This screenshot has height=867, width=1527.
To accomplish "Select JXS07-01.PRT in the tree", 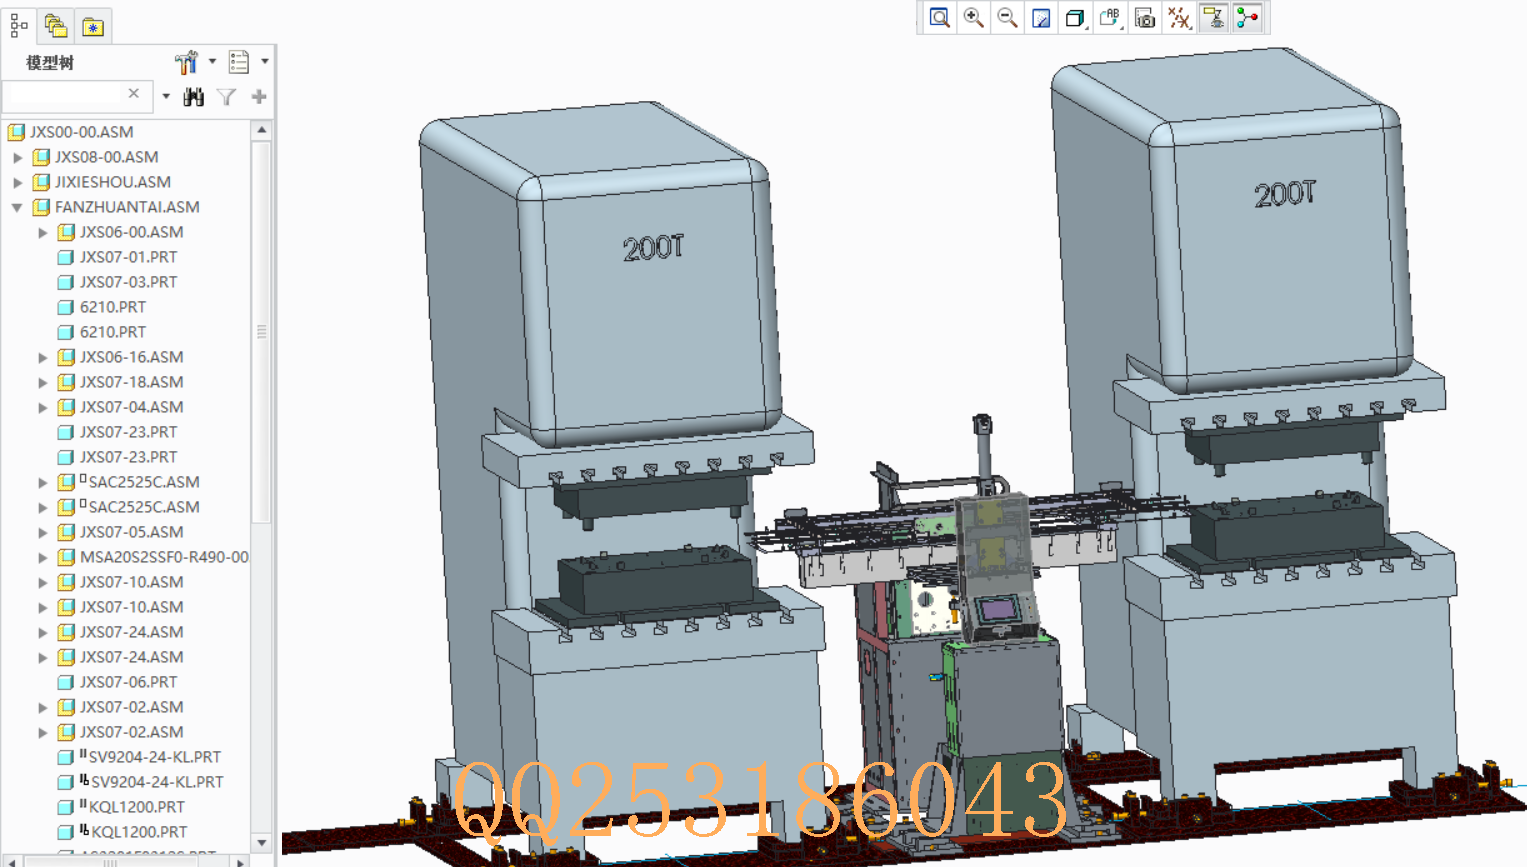I will (128, 257).
